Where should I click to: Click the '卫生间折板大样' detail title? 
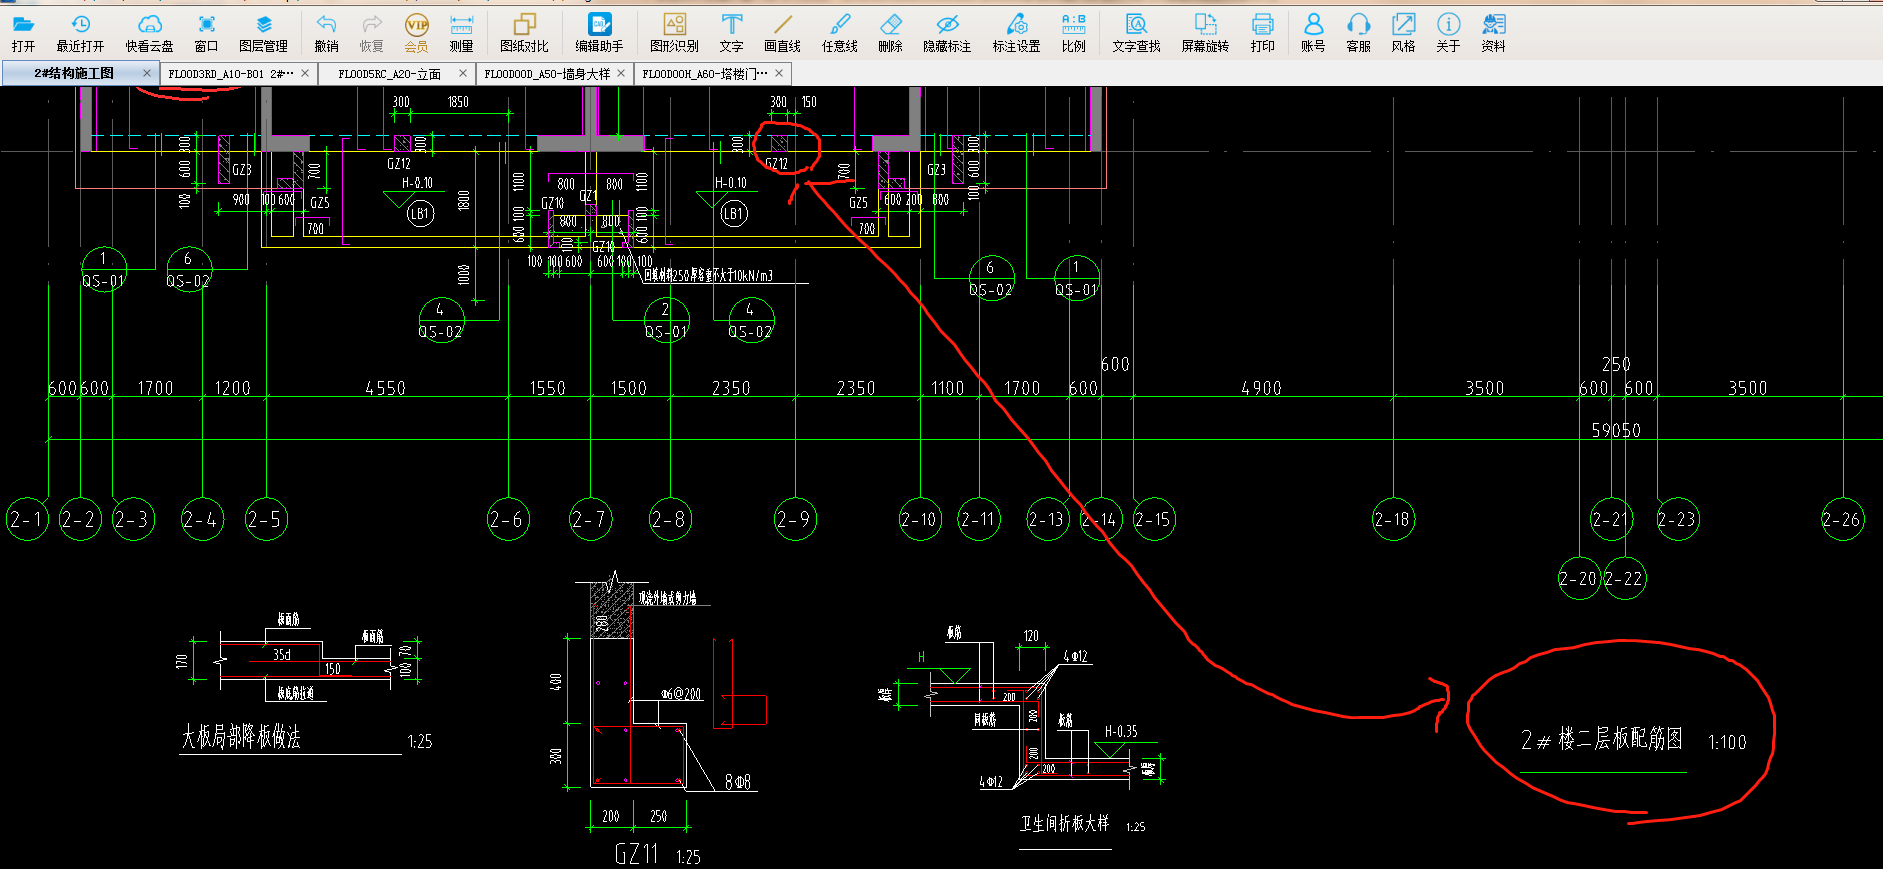tap(1064, 824)
